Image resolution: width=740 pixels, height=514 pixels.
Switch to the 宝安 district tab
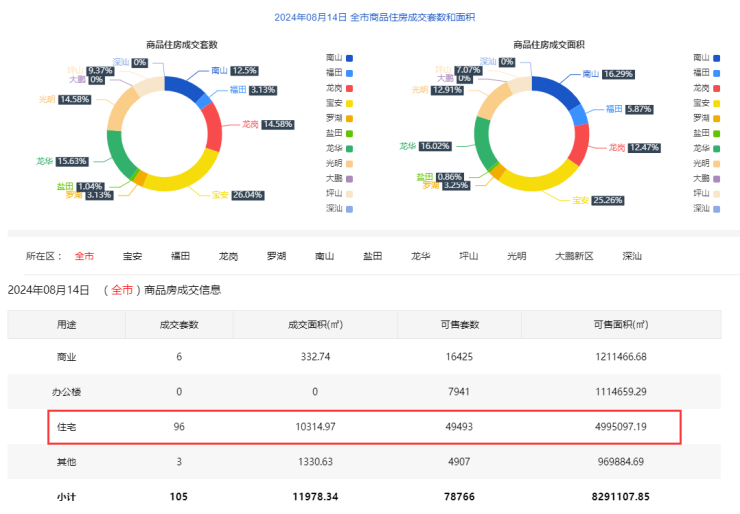[132, 256]
